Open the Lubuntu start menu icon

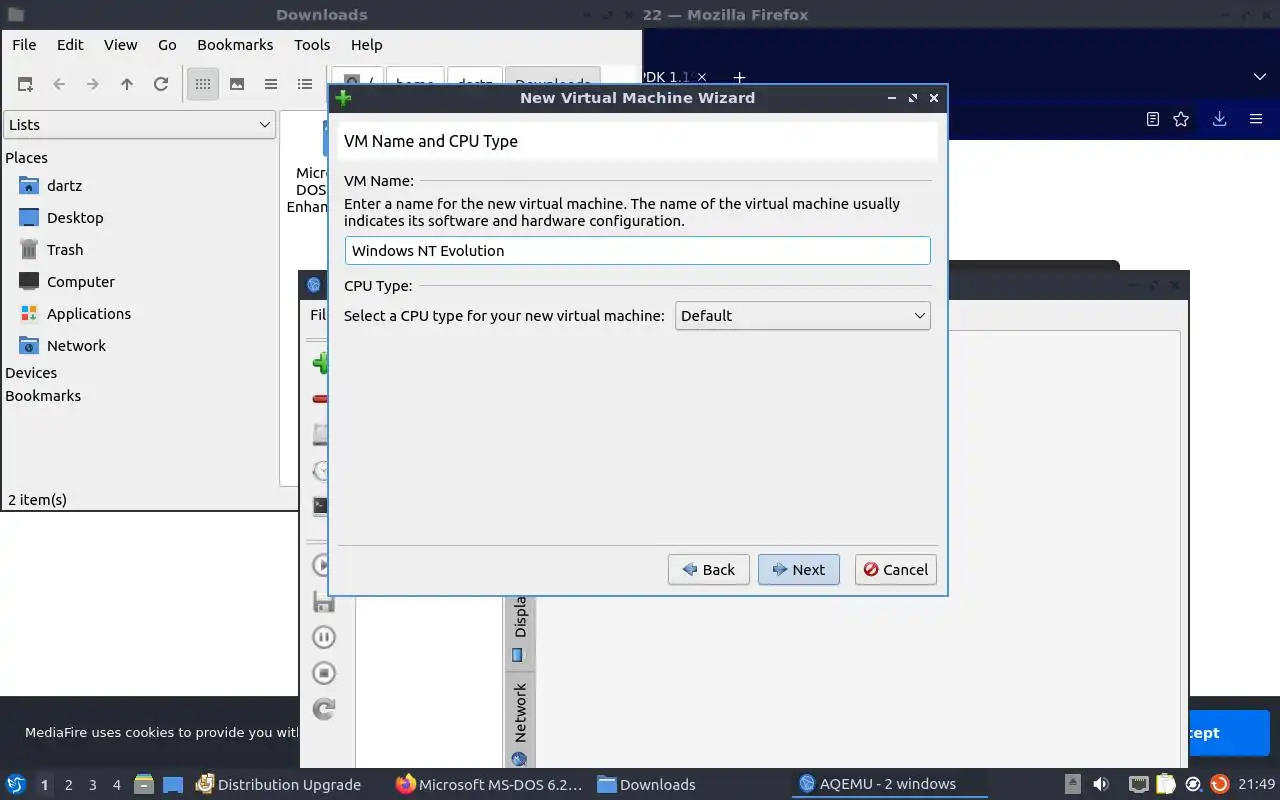(x=15, y=784)
